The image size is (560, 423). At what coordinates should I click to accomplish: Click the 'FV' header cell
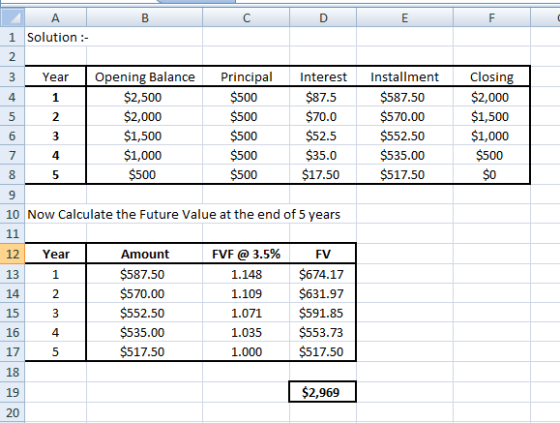323,254
